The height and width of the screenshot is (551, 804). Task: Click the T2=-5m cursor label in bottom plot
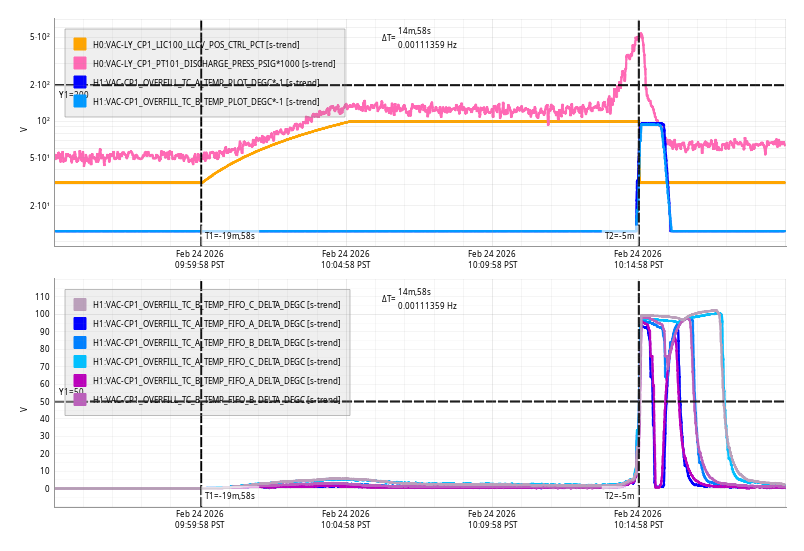coord(619,495)
